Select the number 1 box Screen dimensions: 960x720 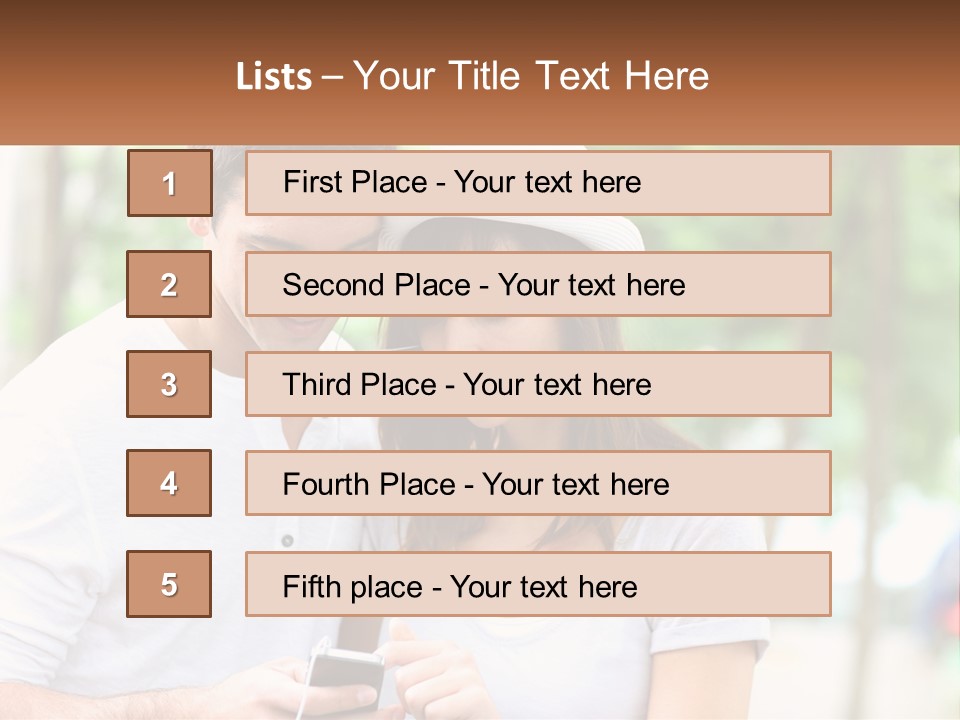(x=169, y=183)
